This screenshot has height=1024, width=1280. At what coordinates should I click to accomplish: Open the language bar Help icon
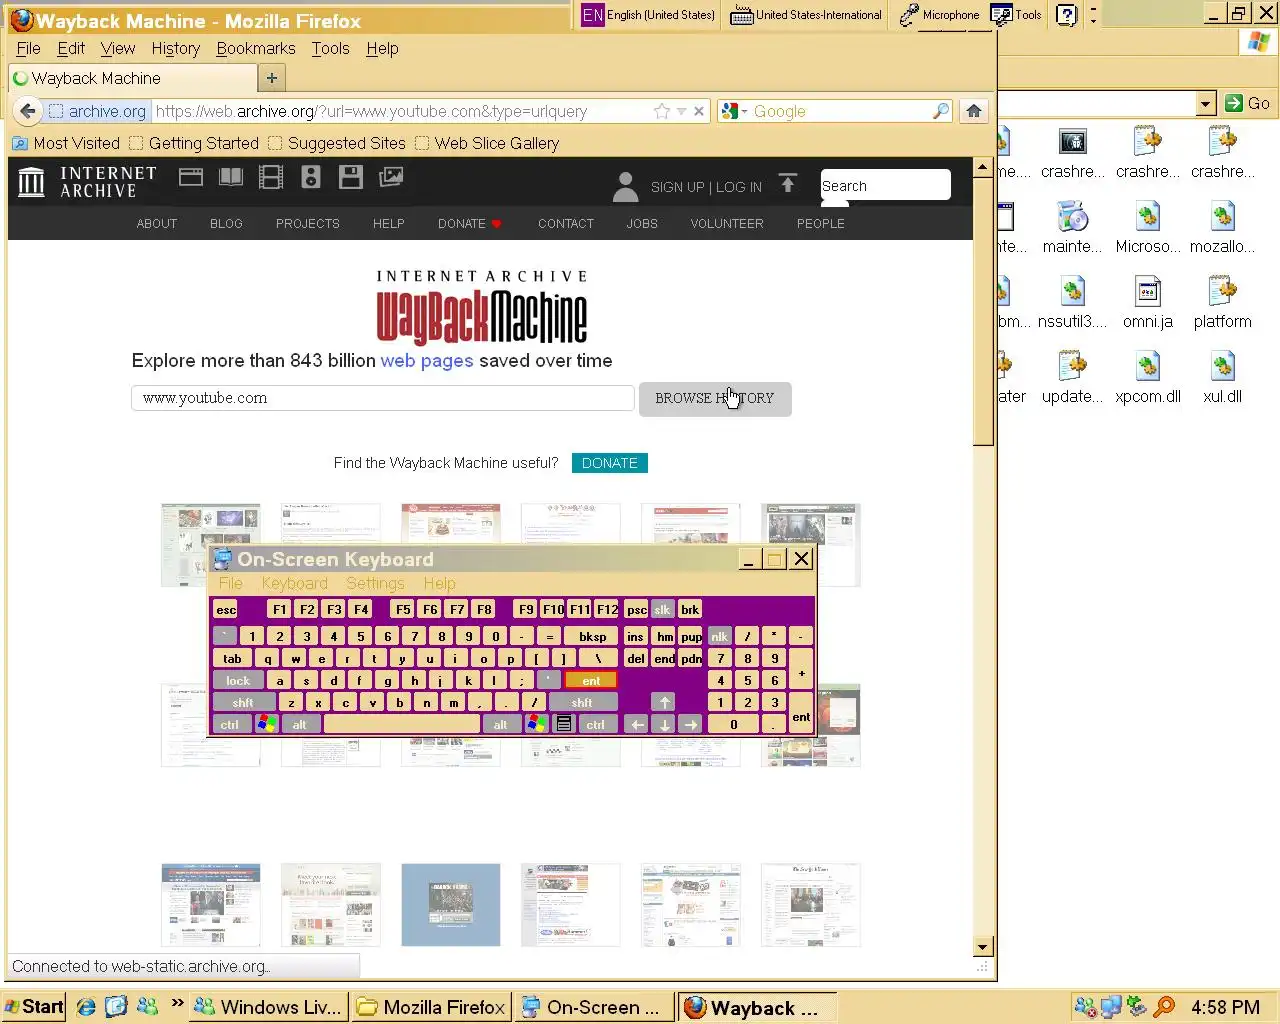click(x=1067, y=15)
